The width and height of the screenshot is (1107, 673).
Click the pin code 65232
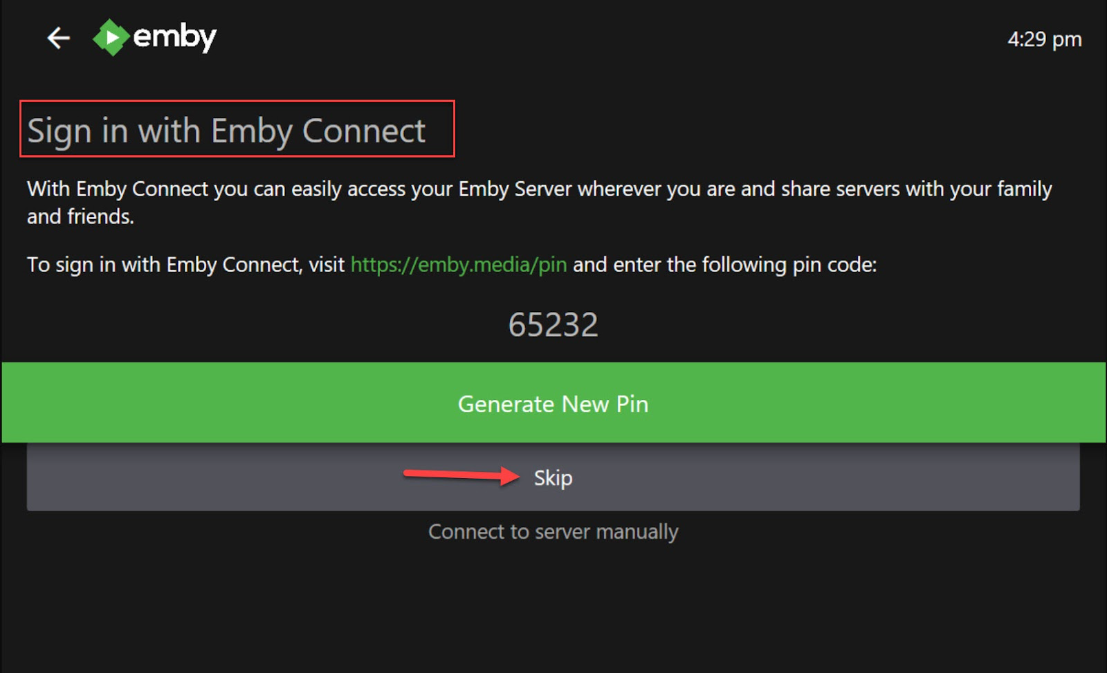pyautogui.click(x=553, y=324)
